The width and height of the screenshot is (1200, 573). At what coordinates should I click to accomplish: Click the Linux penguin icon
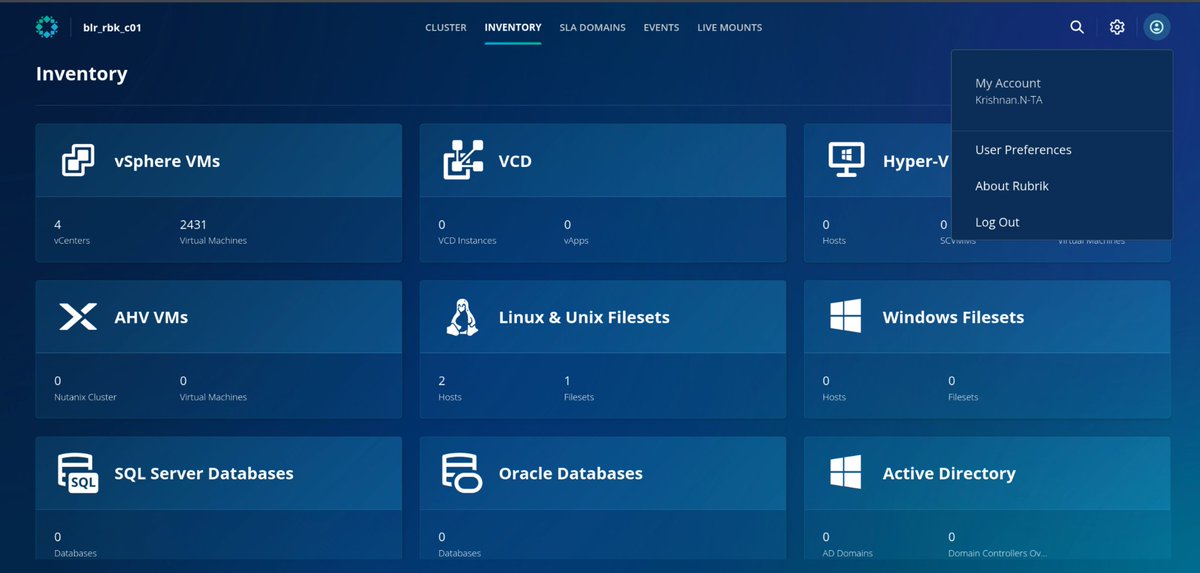click(462, 317)
